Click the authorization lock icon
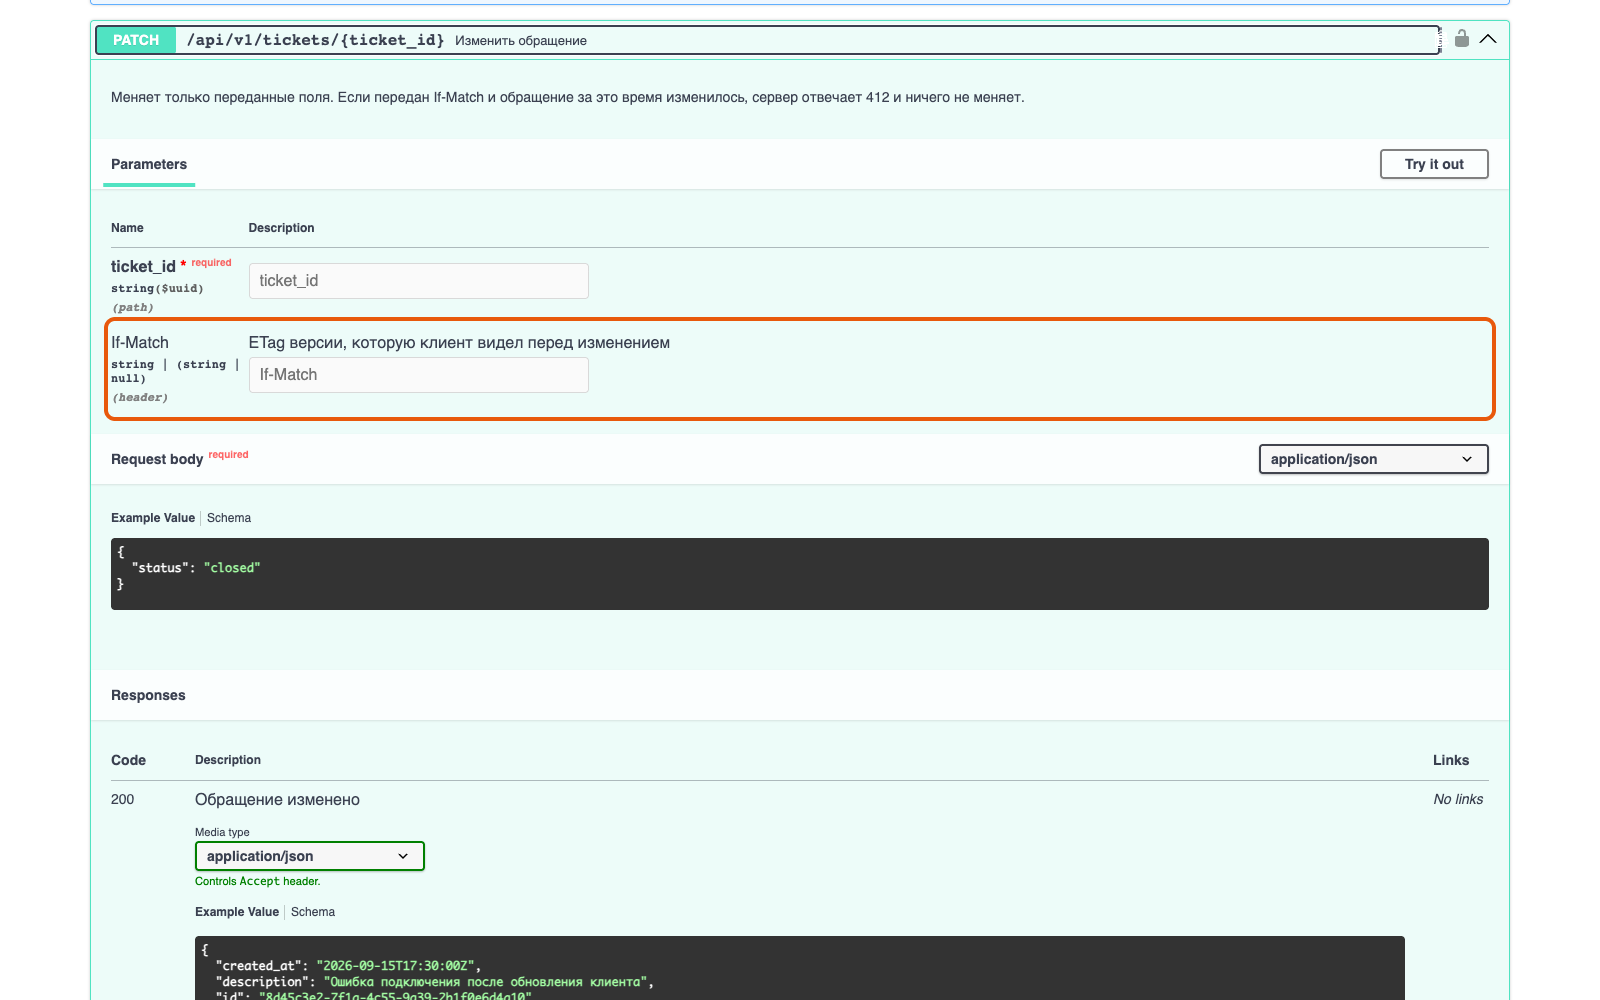 click(x=1462, y=39)
